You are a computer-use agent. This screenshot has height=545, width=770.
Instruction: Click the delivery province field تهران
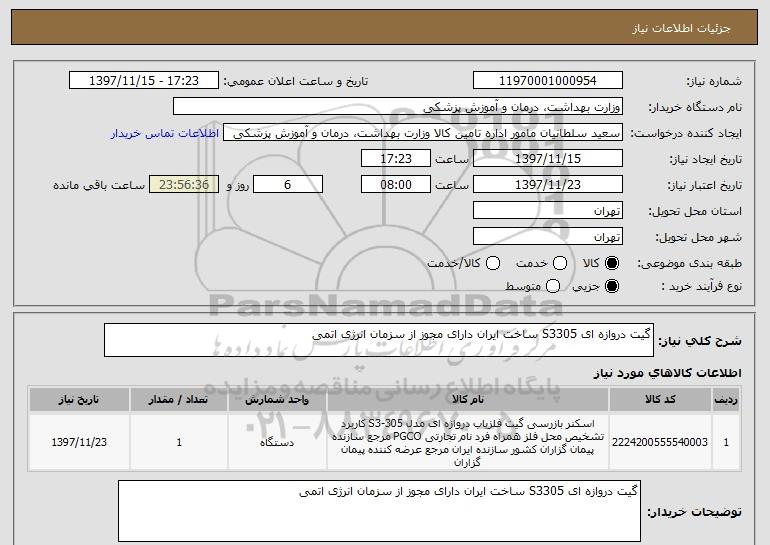(548, 211)
